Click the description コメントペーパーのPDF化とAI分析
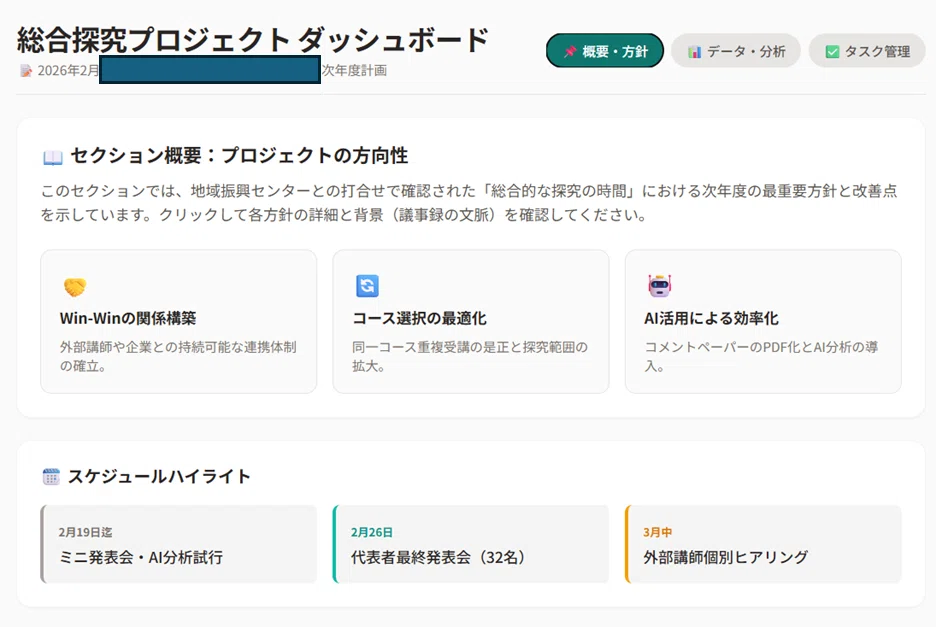The height and width of the screenshot is (627, 936). point(762,356)
